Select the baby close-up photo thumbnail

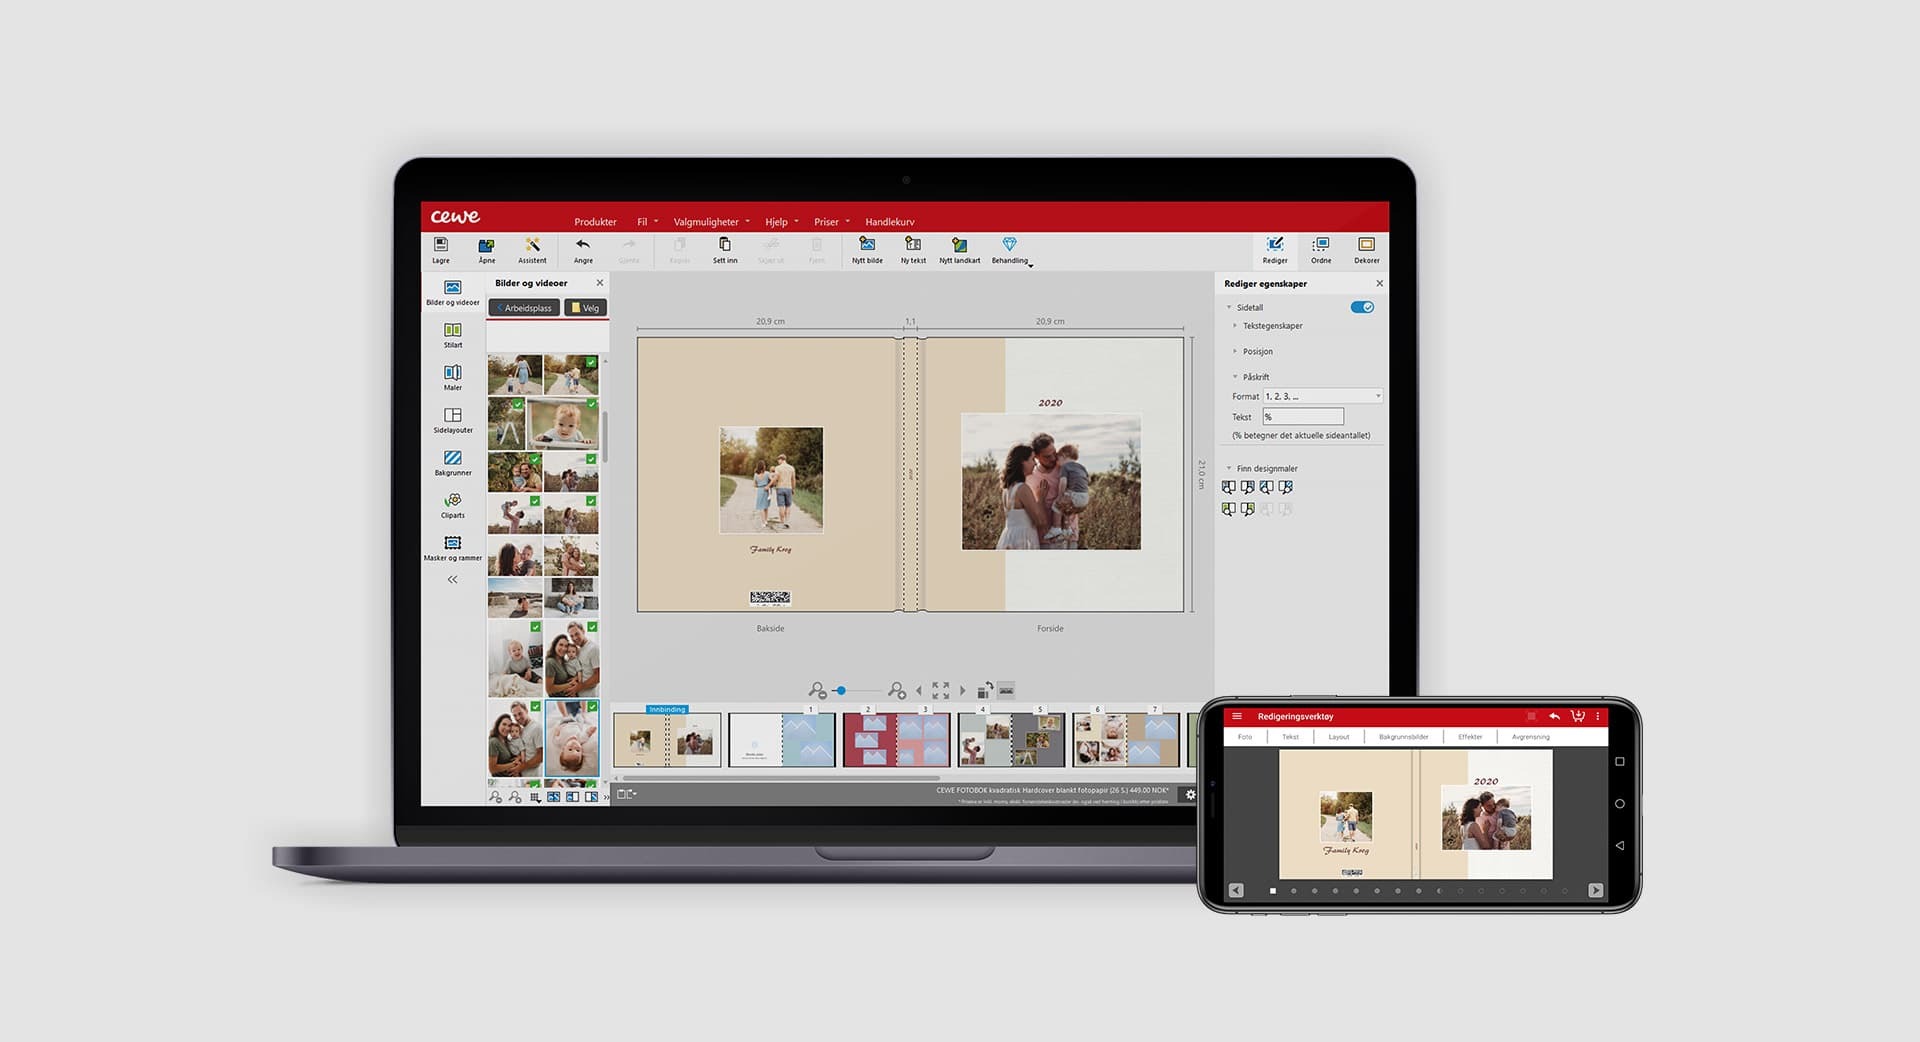pyautogui.click(x=563, y=424)
